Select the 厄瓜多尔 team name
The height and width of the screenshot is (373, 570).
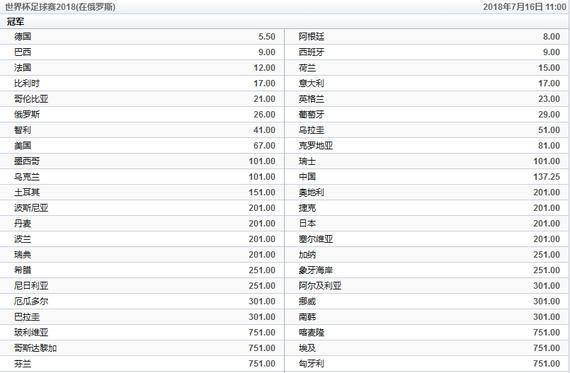click(x=31, y=301)
